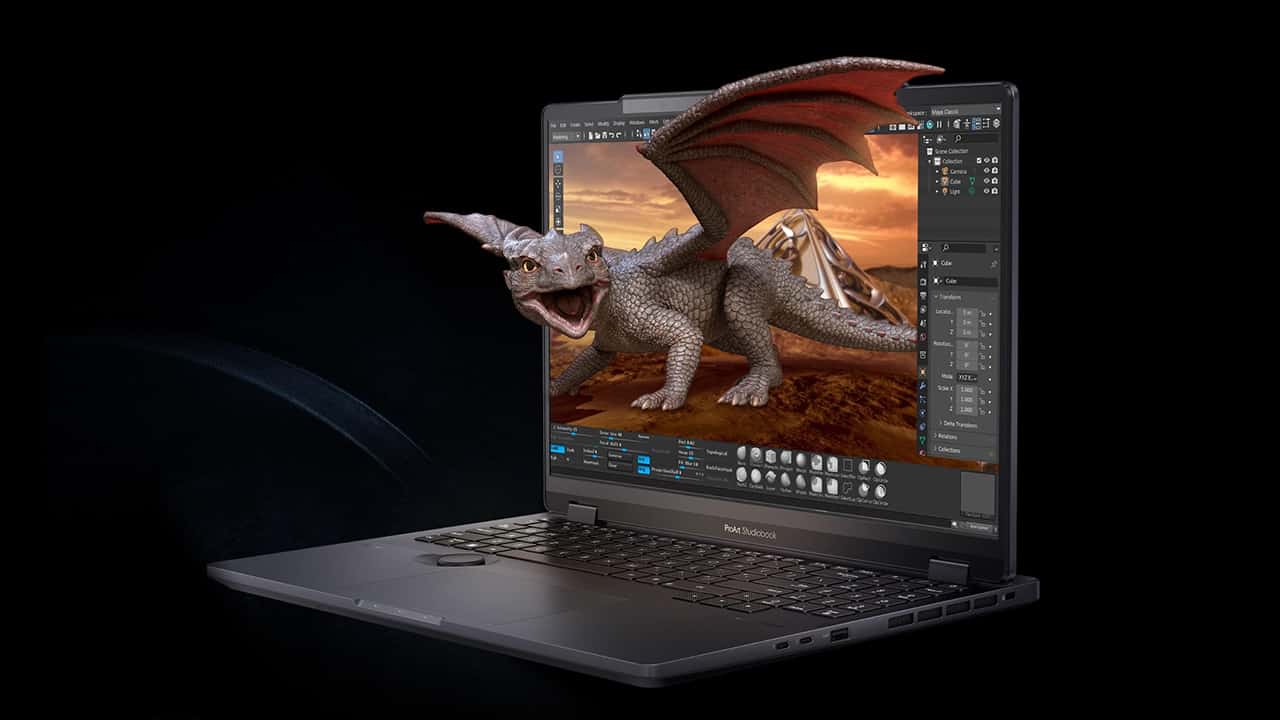Open the outliner filter funnel icon

tap(940, 139)
